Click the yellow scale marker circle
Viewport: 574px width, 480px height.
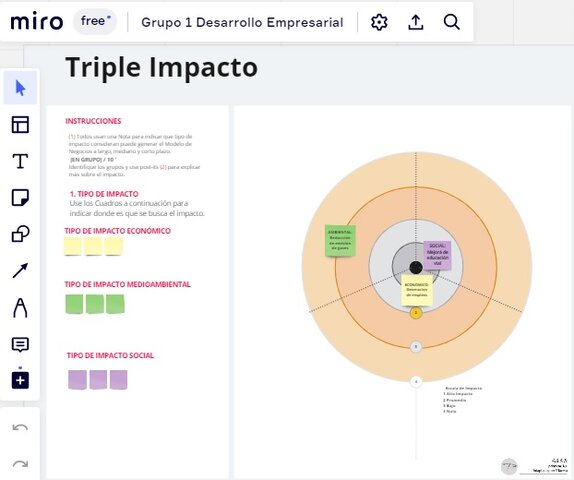(415, 313)
